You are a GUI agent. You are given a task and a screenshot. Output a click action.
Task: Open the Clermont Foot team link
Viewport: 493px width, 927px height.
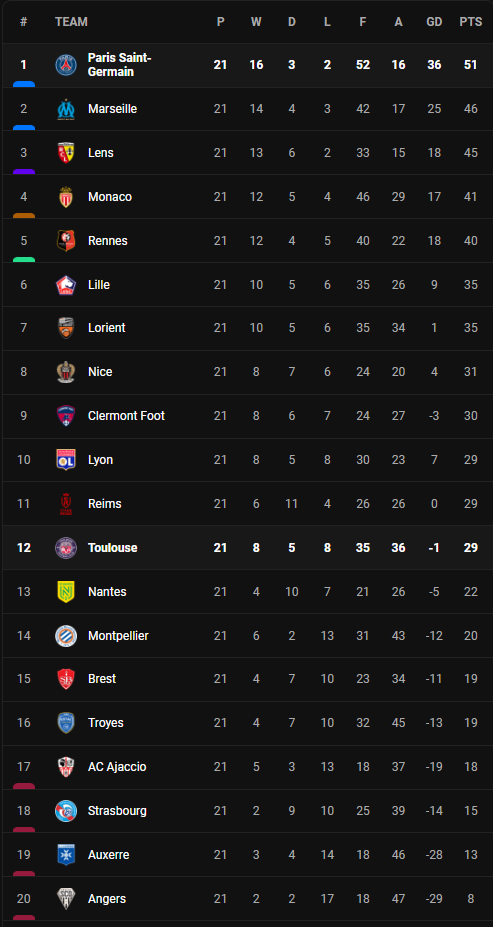(x=127, y=416)
